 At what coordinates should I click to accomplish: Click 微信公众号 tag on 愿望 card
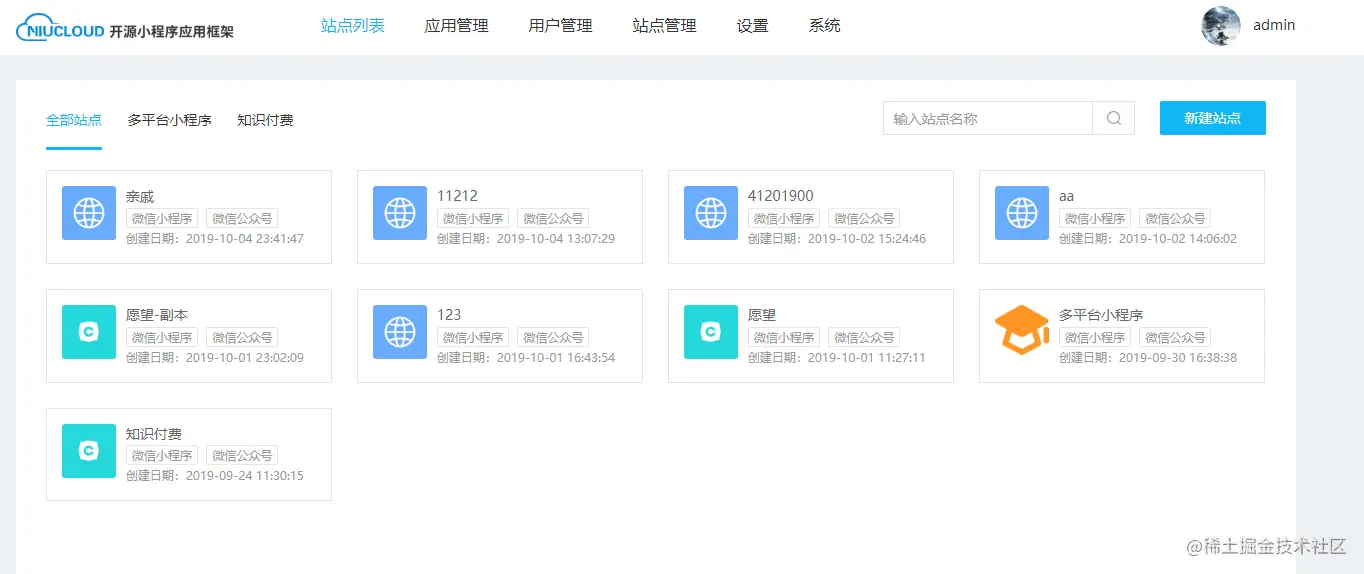pyautogui.click(x=864, y=337)
